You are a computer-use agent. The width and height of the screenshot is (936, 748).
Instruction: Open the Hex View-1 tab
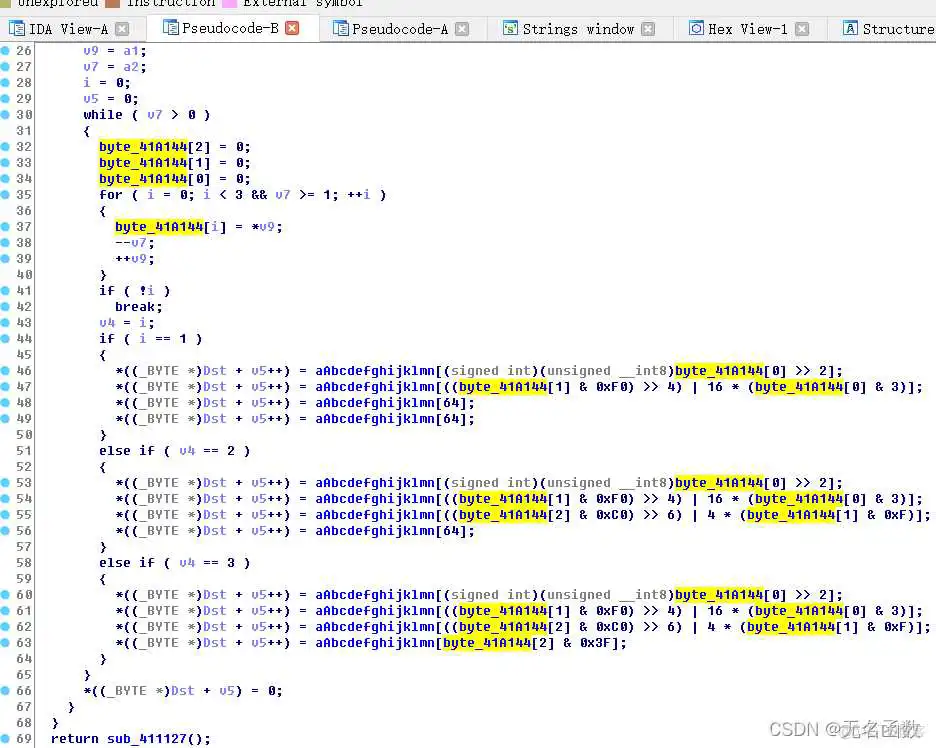[x=748, y=29]
